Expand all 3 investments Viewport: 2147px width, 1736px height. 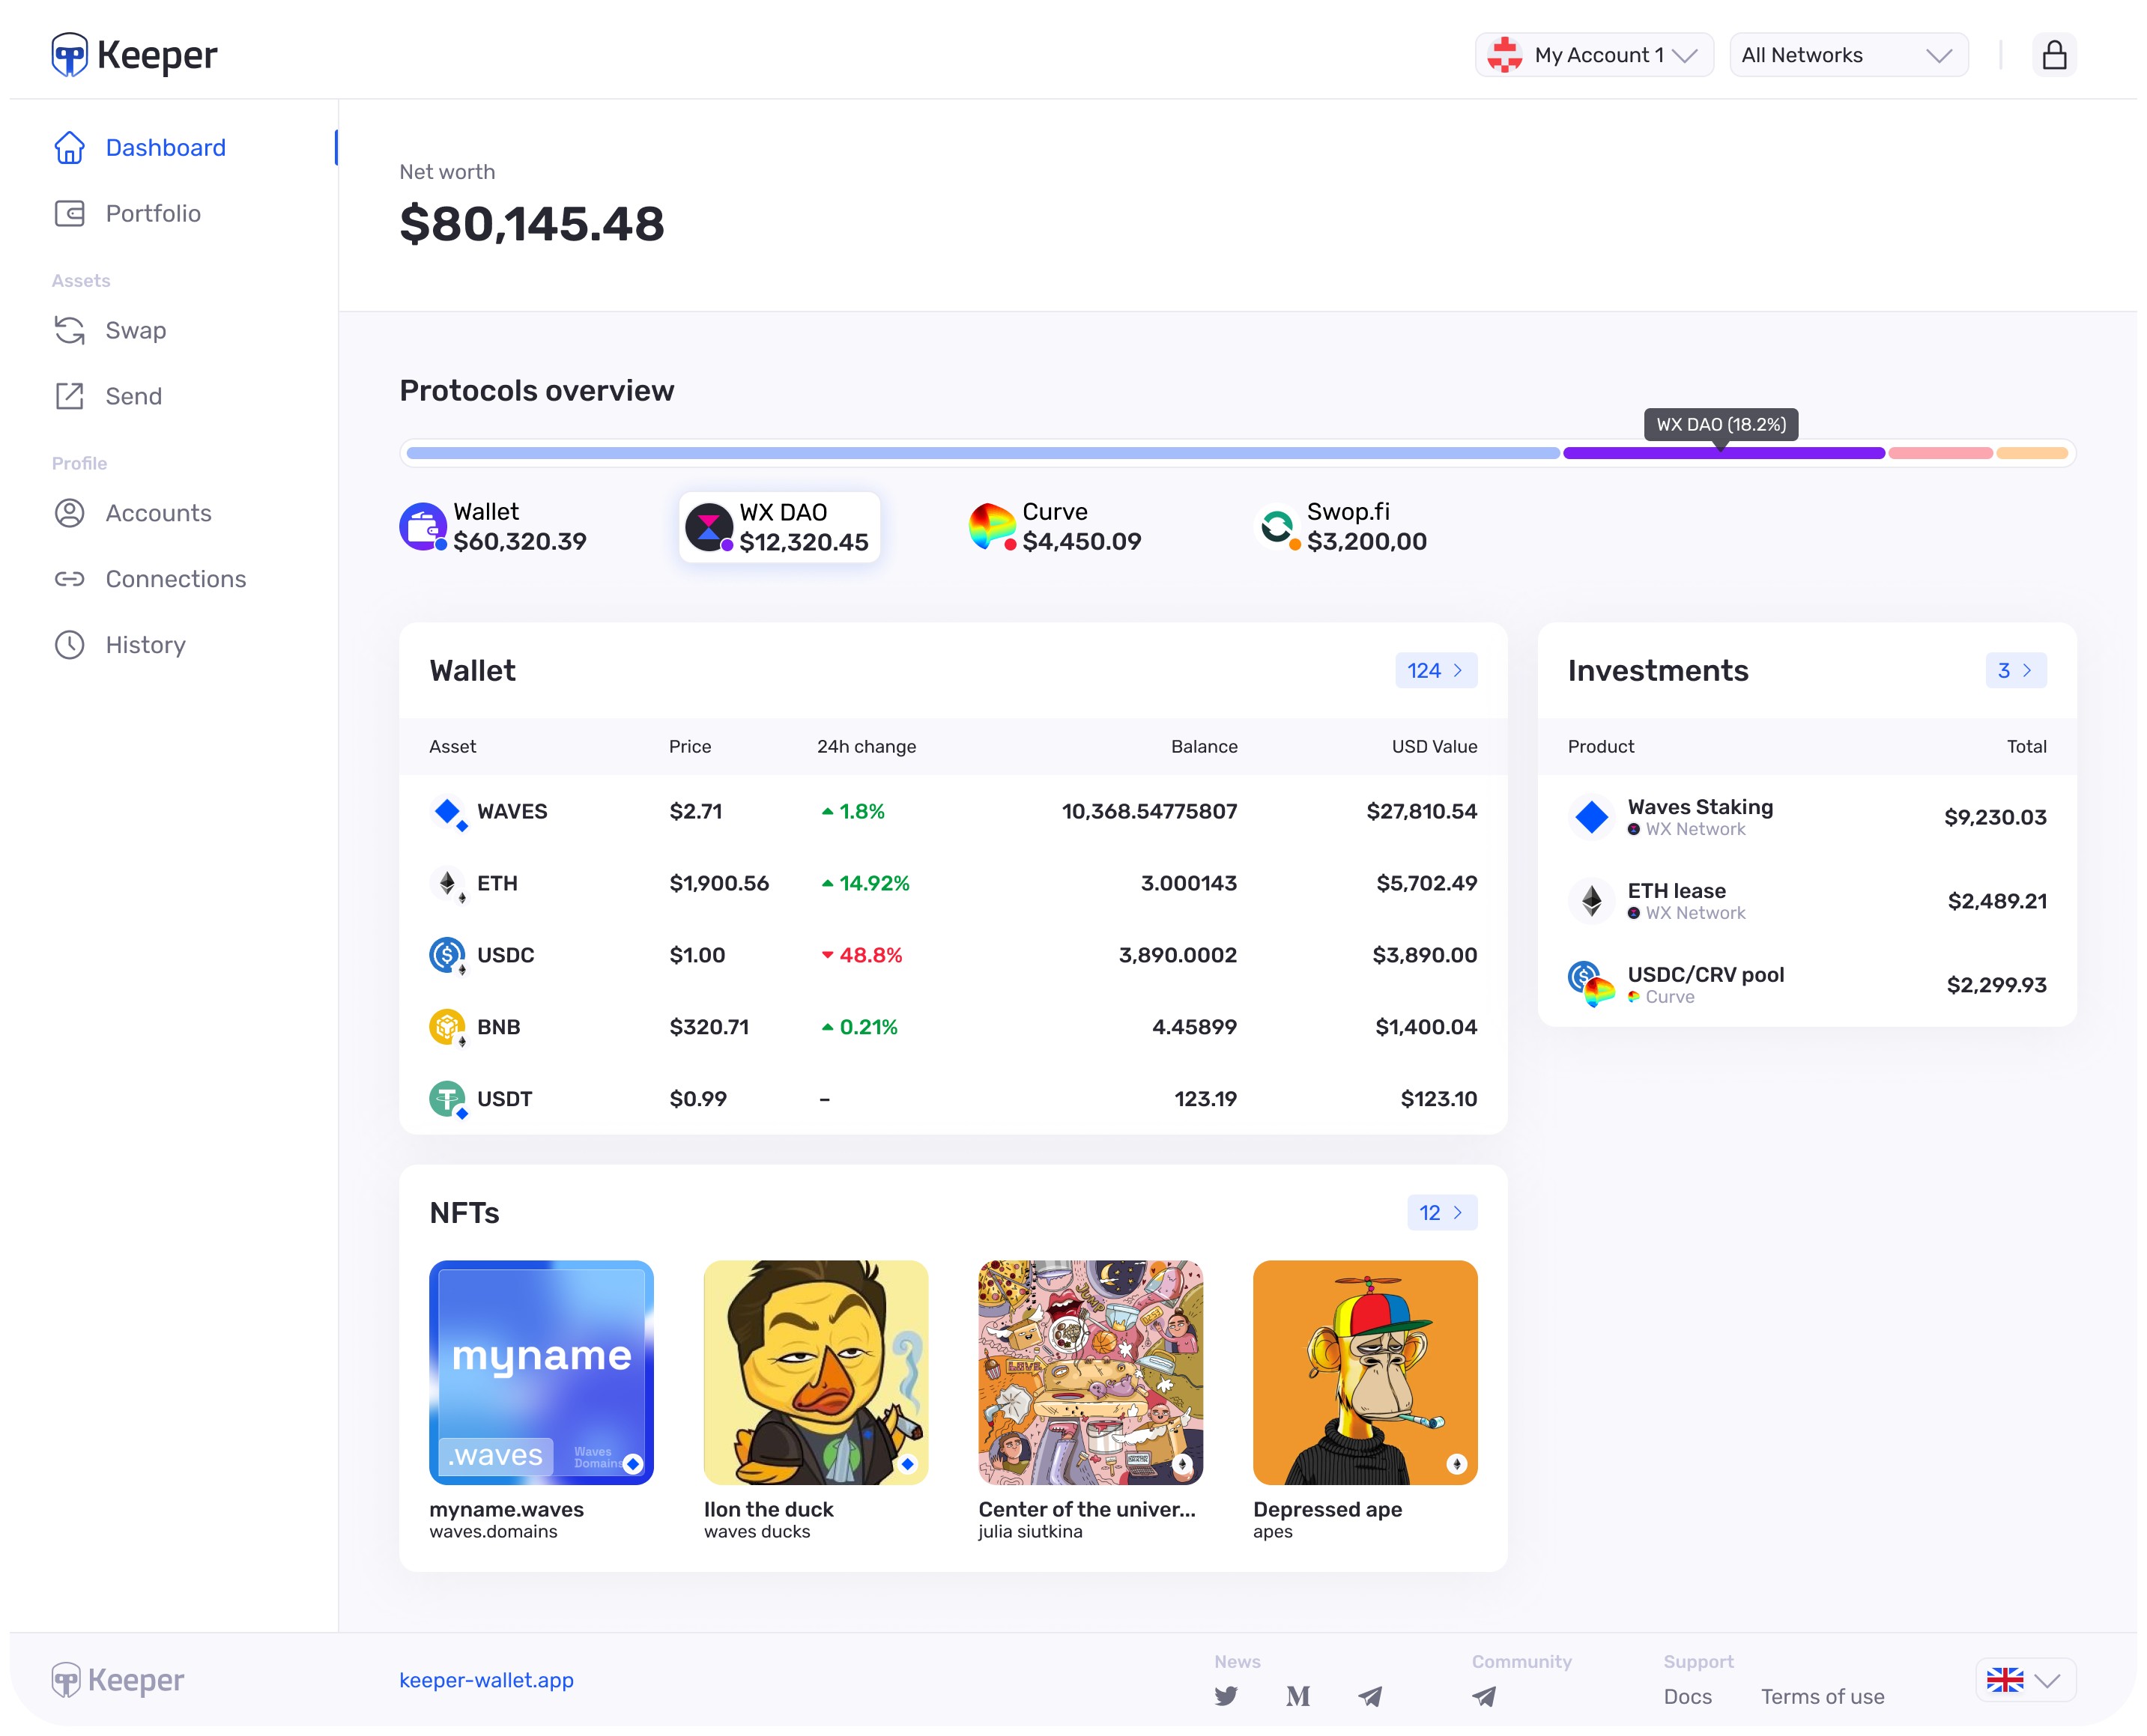[2015, 670]
